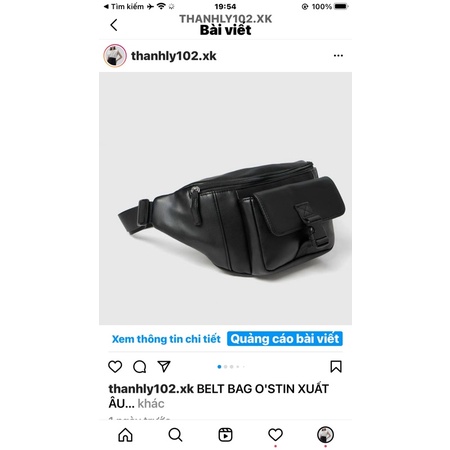The height and width of the screenshot is (450, 450).
Task: Open the three-dot post options menu
Action: tap(338, 56)
